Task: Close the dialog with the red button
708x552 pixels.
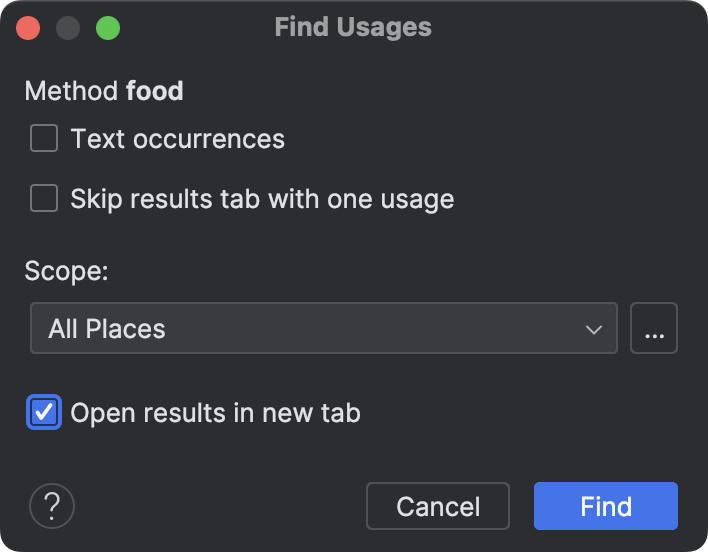Action: tap(29, 27)
